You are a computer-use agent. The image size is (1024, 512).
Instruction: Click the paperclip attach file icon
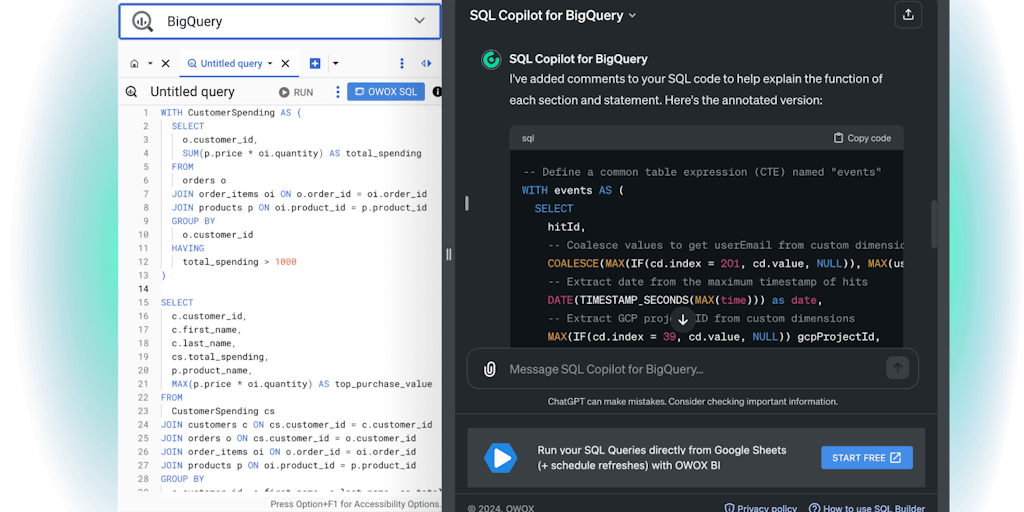[x=489, y=369]
